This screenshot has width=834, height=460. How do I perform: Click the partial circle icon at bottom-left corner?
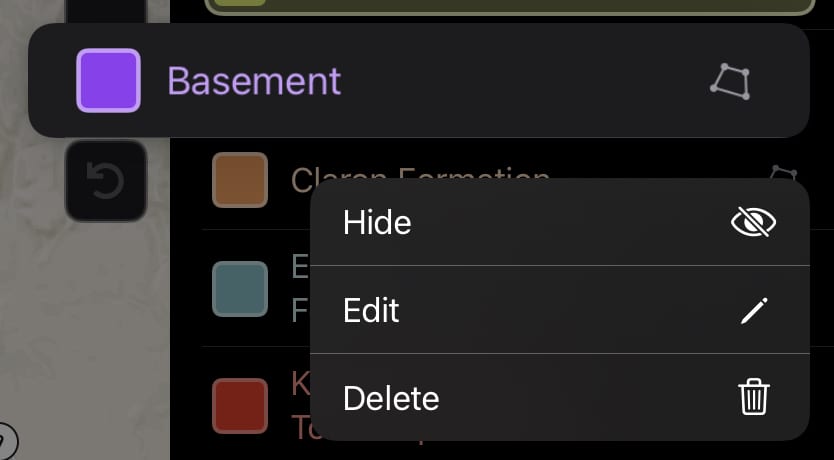coord(5,438)
